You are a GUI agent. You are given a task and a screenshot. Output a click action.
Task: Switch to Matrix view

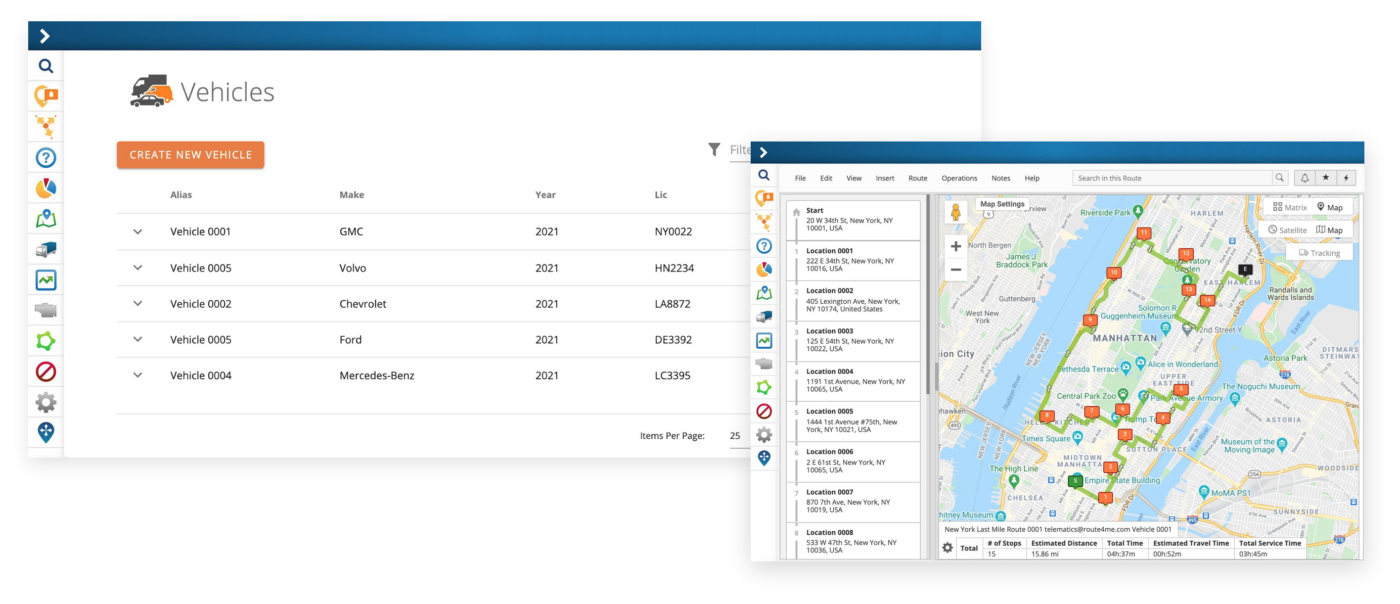1289,207
